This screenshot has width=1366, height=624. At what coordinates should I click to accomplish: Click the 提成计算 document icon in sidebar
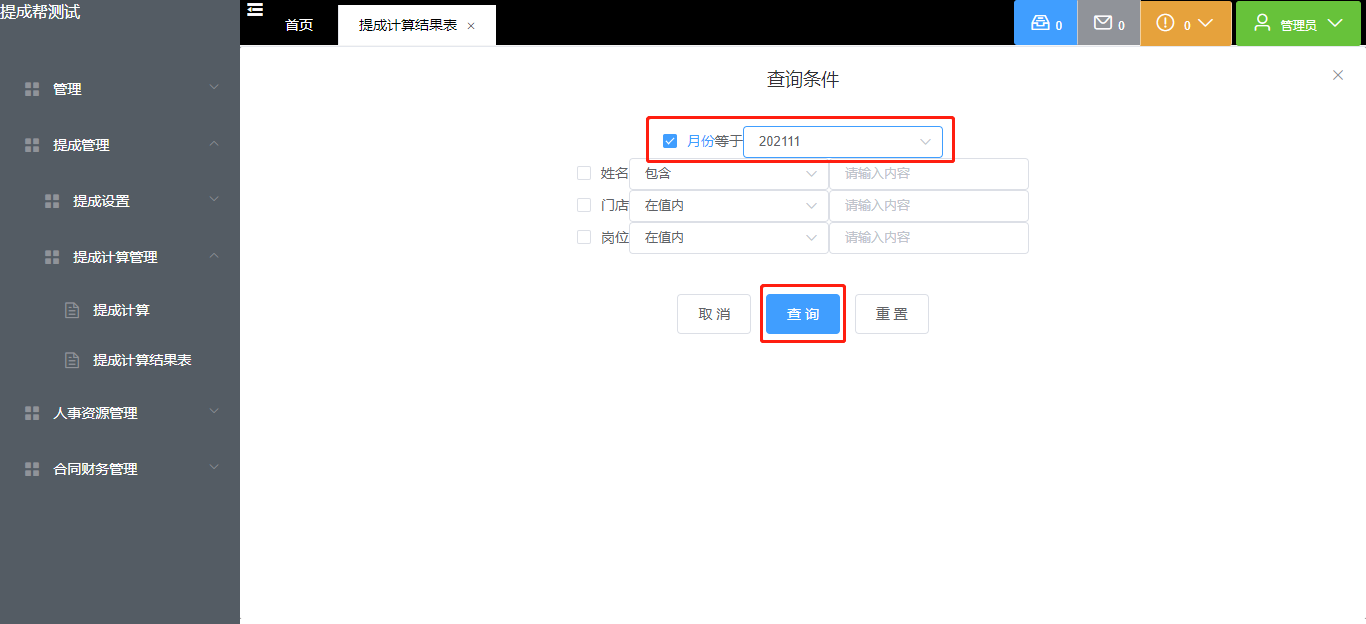(x=71, y=309)
